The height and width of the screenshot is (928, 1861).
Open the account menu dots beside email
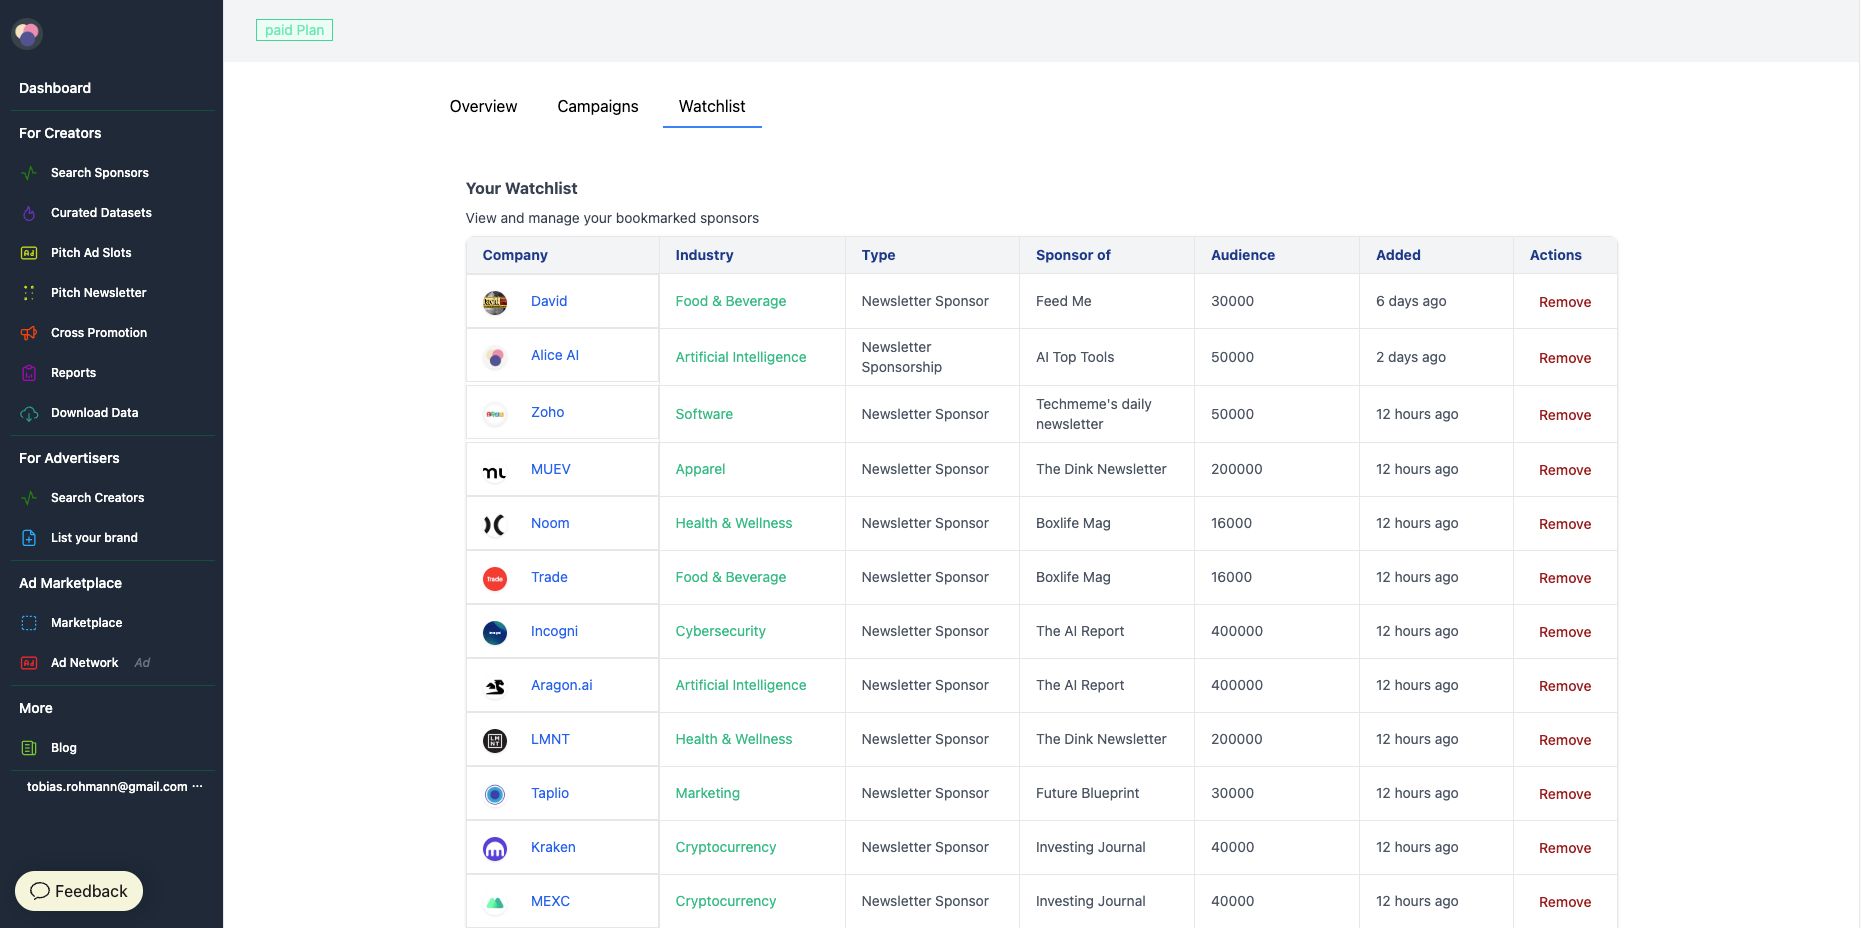(197, 787)
